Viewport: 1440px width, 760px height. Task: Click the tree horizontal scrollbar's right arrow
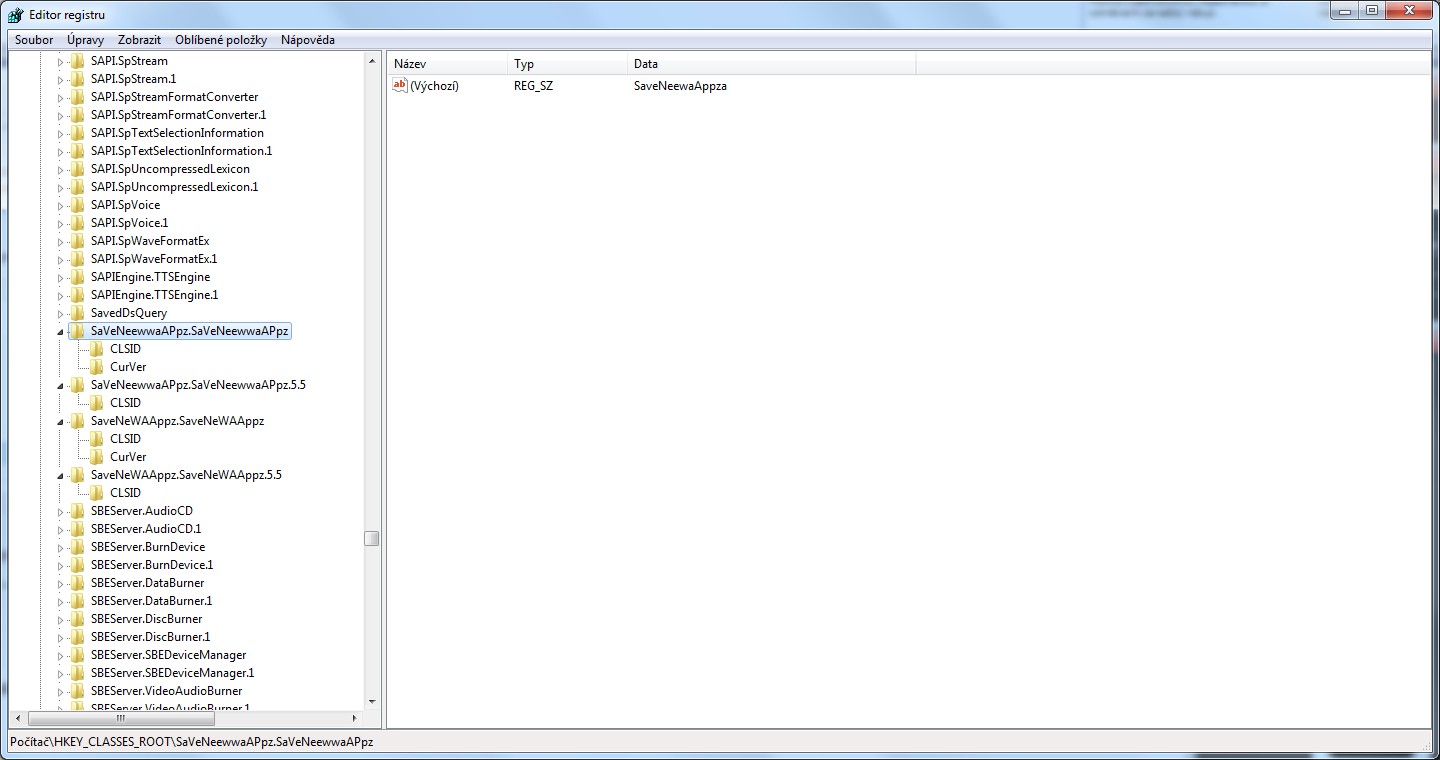pos(355,718)
